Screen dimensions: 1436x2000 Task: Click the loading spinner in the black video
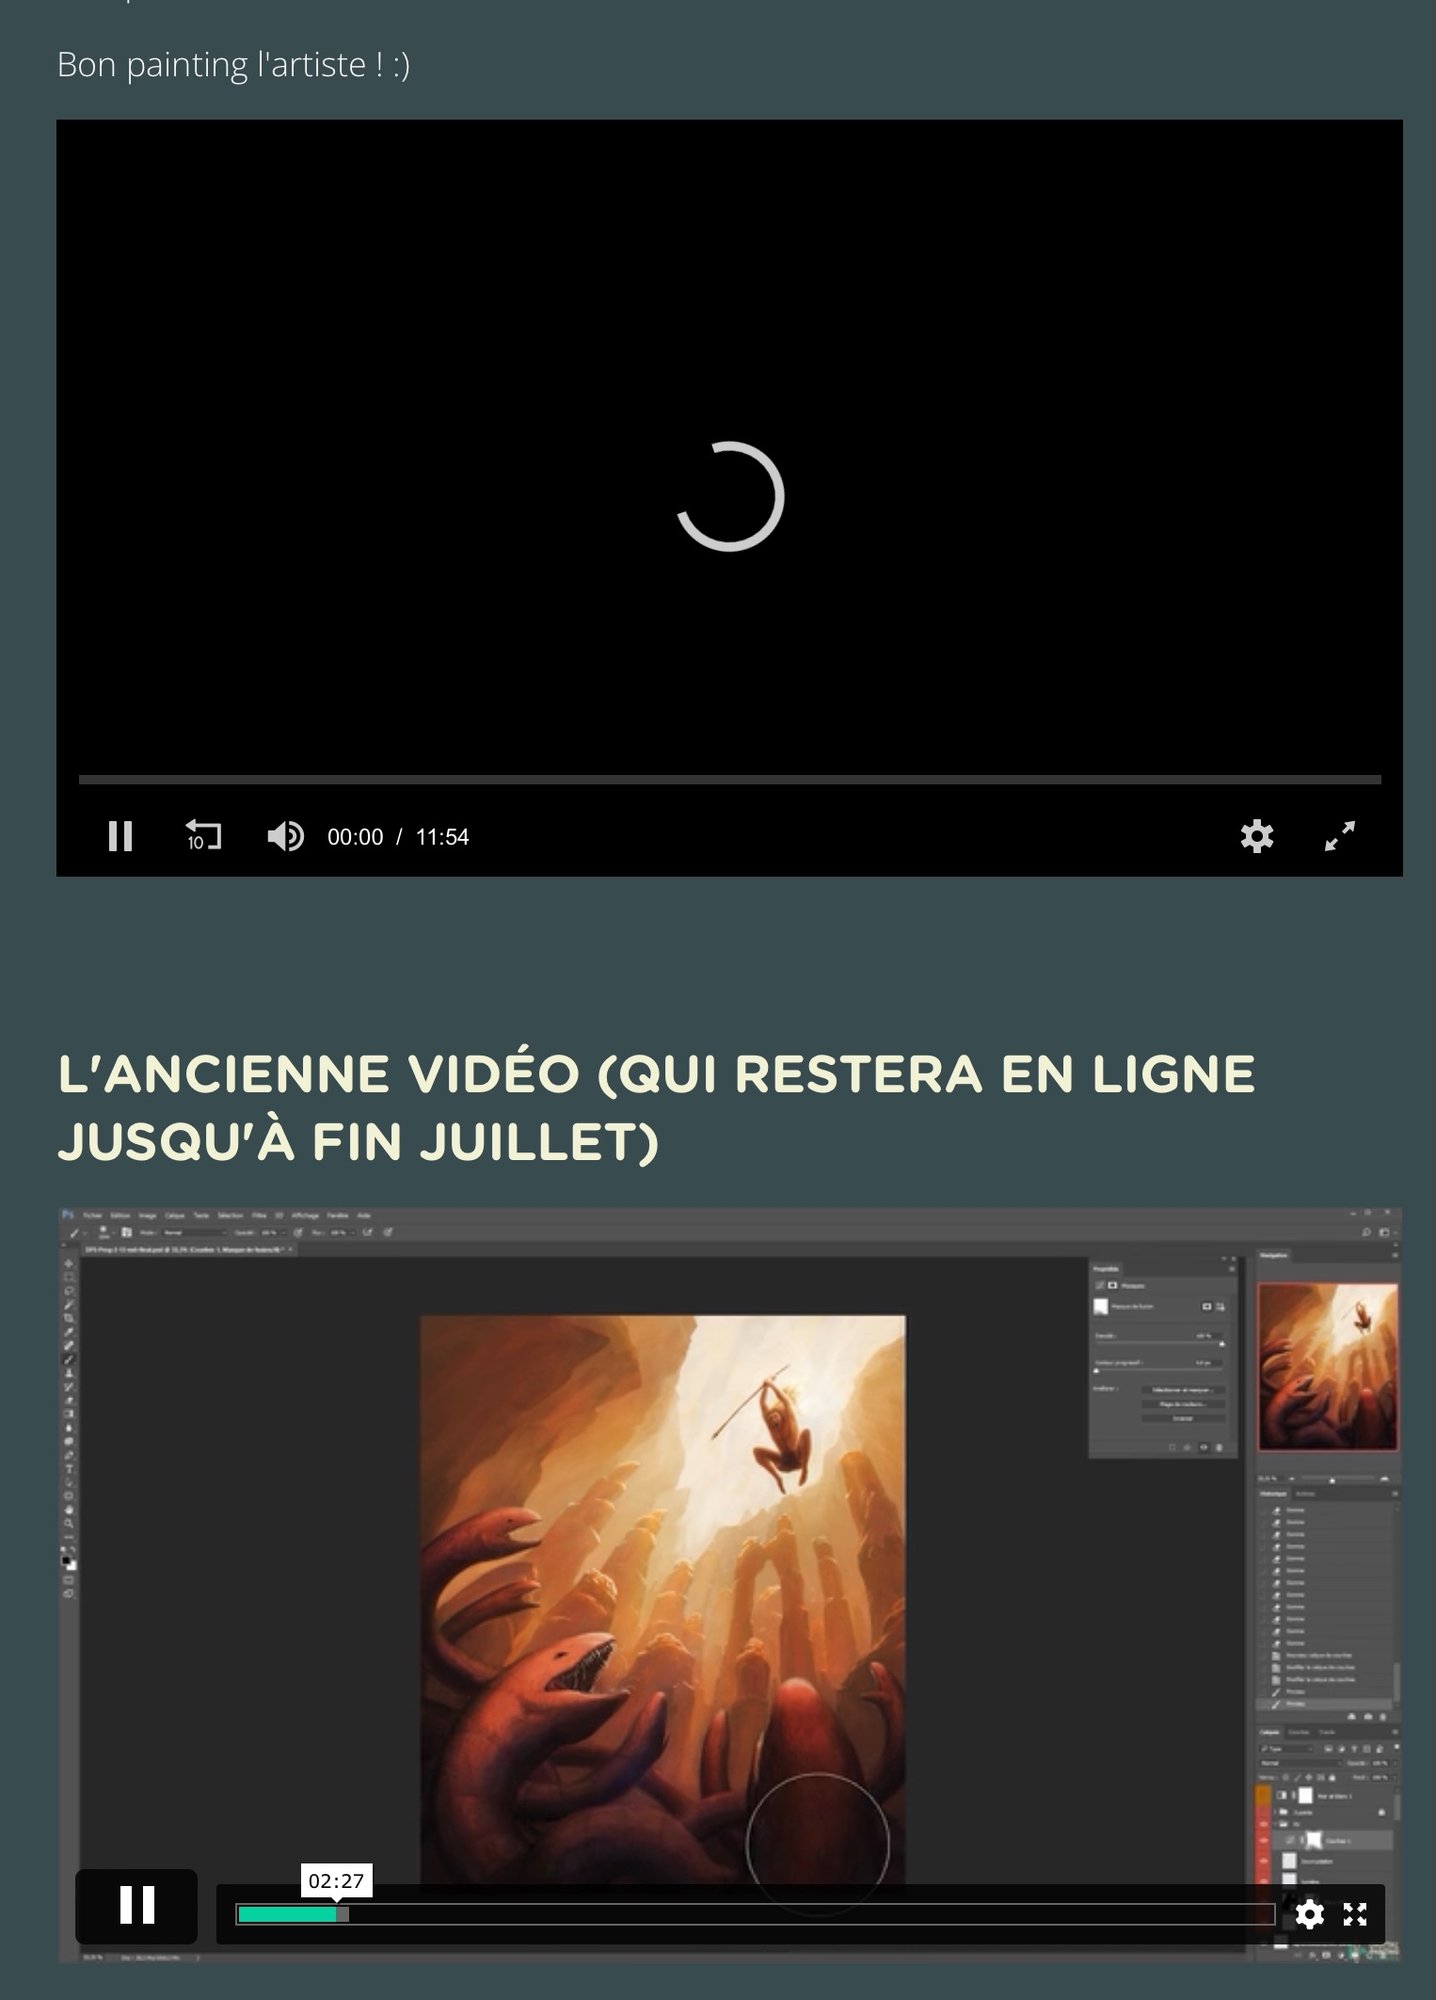click(730, 496)
